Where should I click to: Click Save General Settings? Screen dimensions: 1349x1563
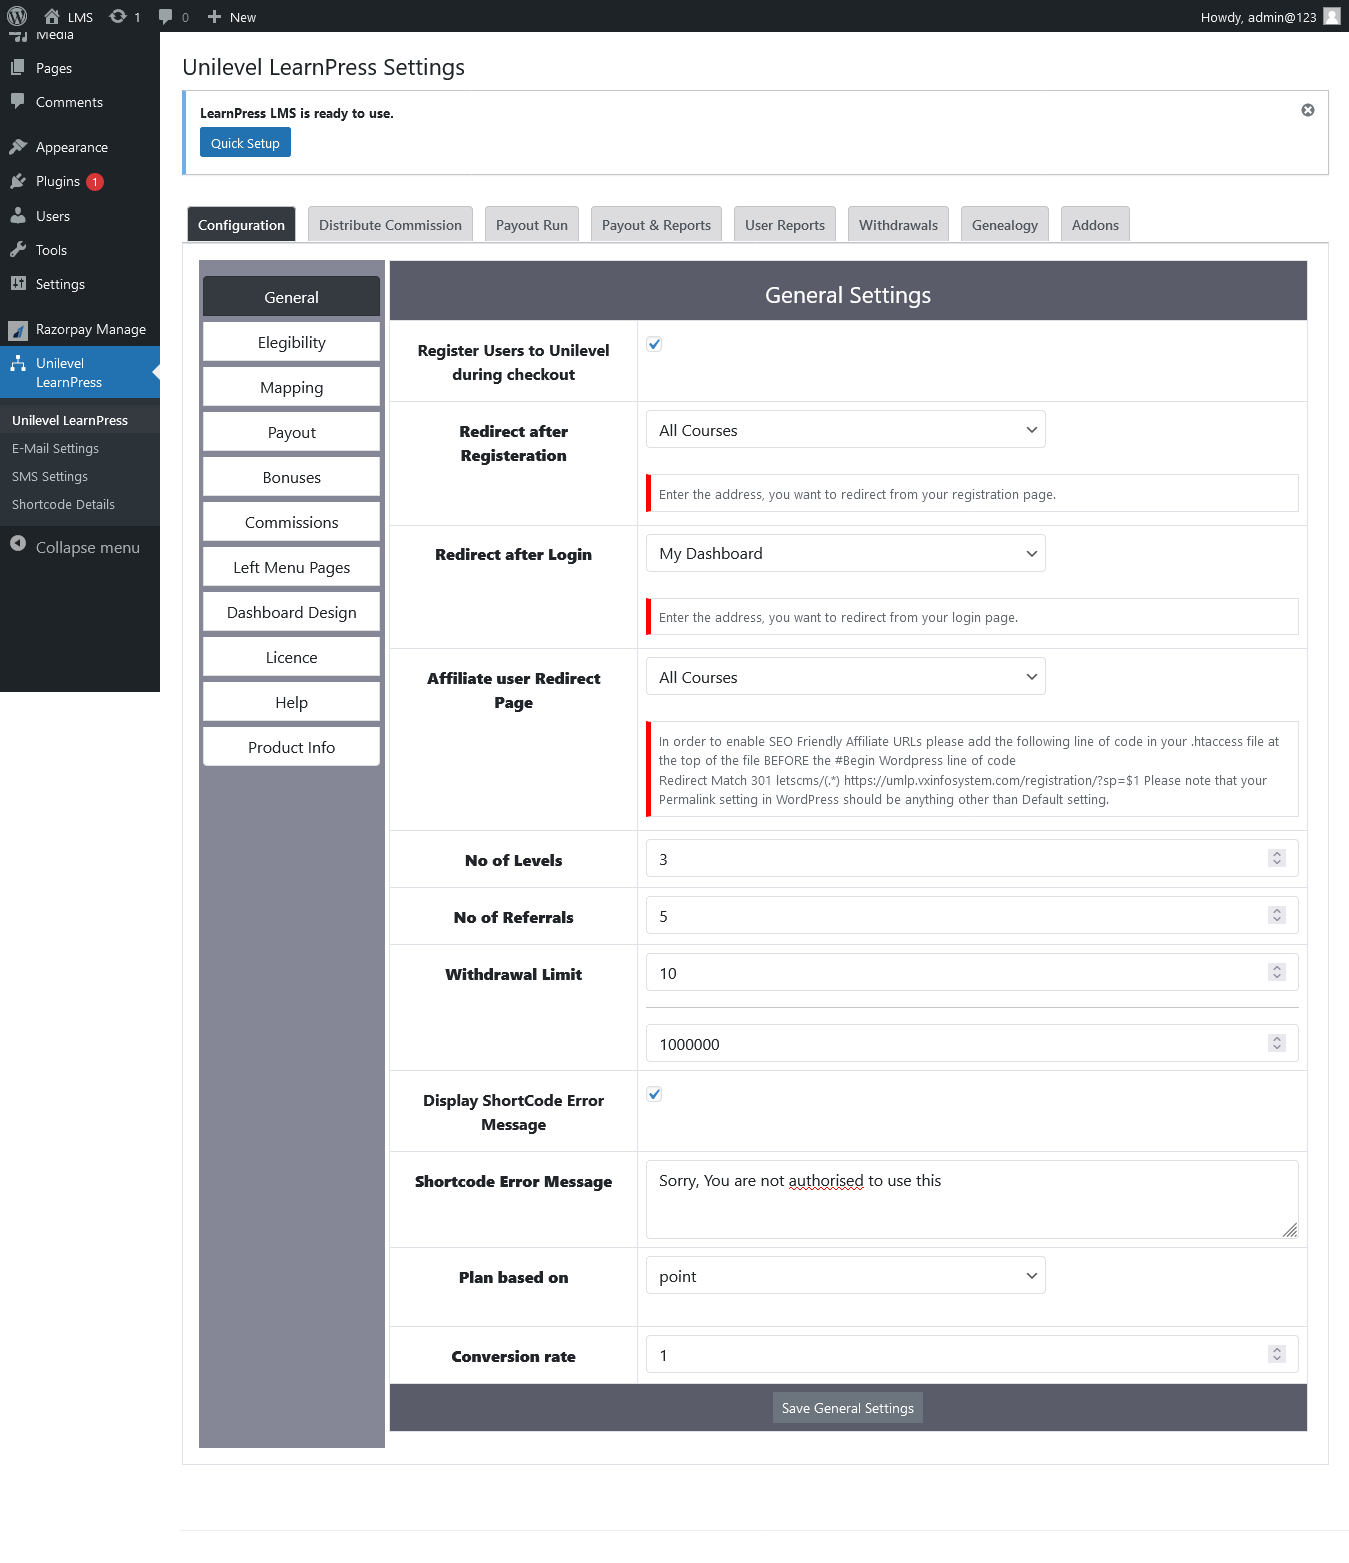(846, 1407)
